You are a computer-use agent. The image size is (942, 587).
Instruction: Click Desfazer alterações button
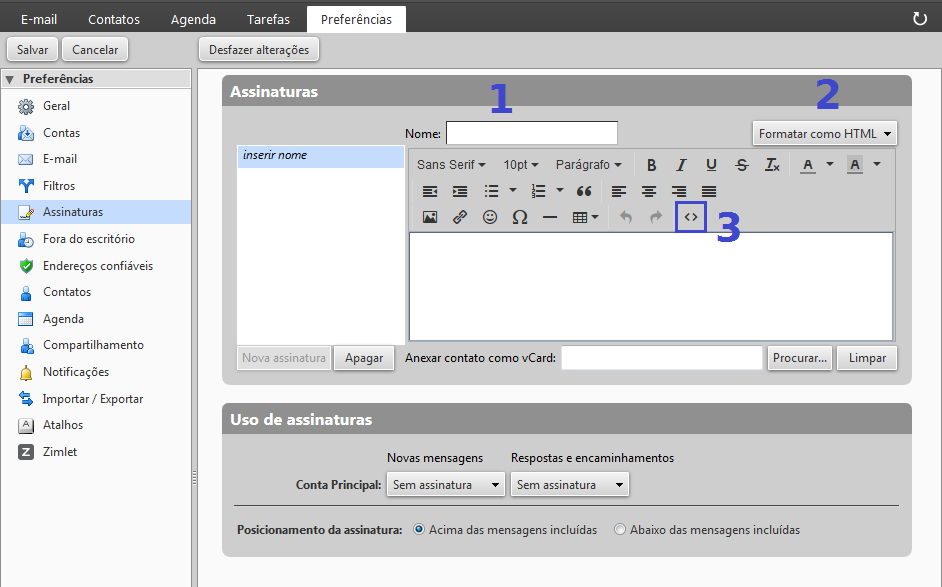[x=259, y=49]
